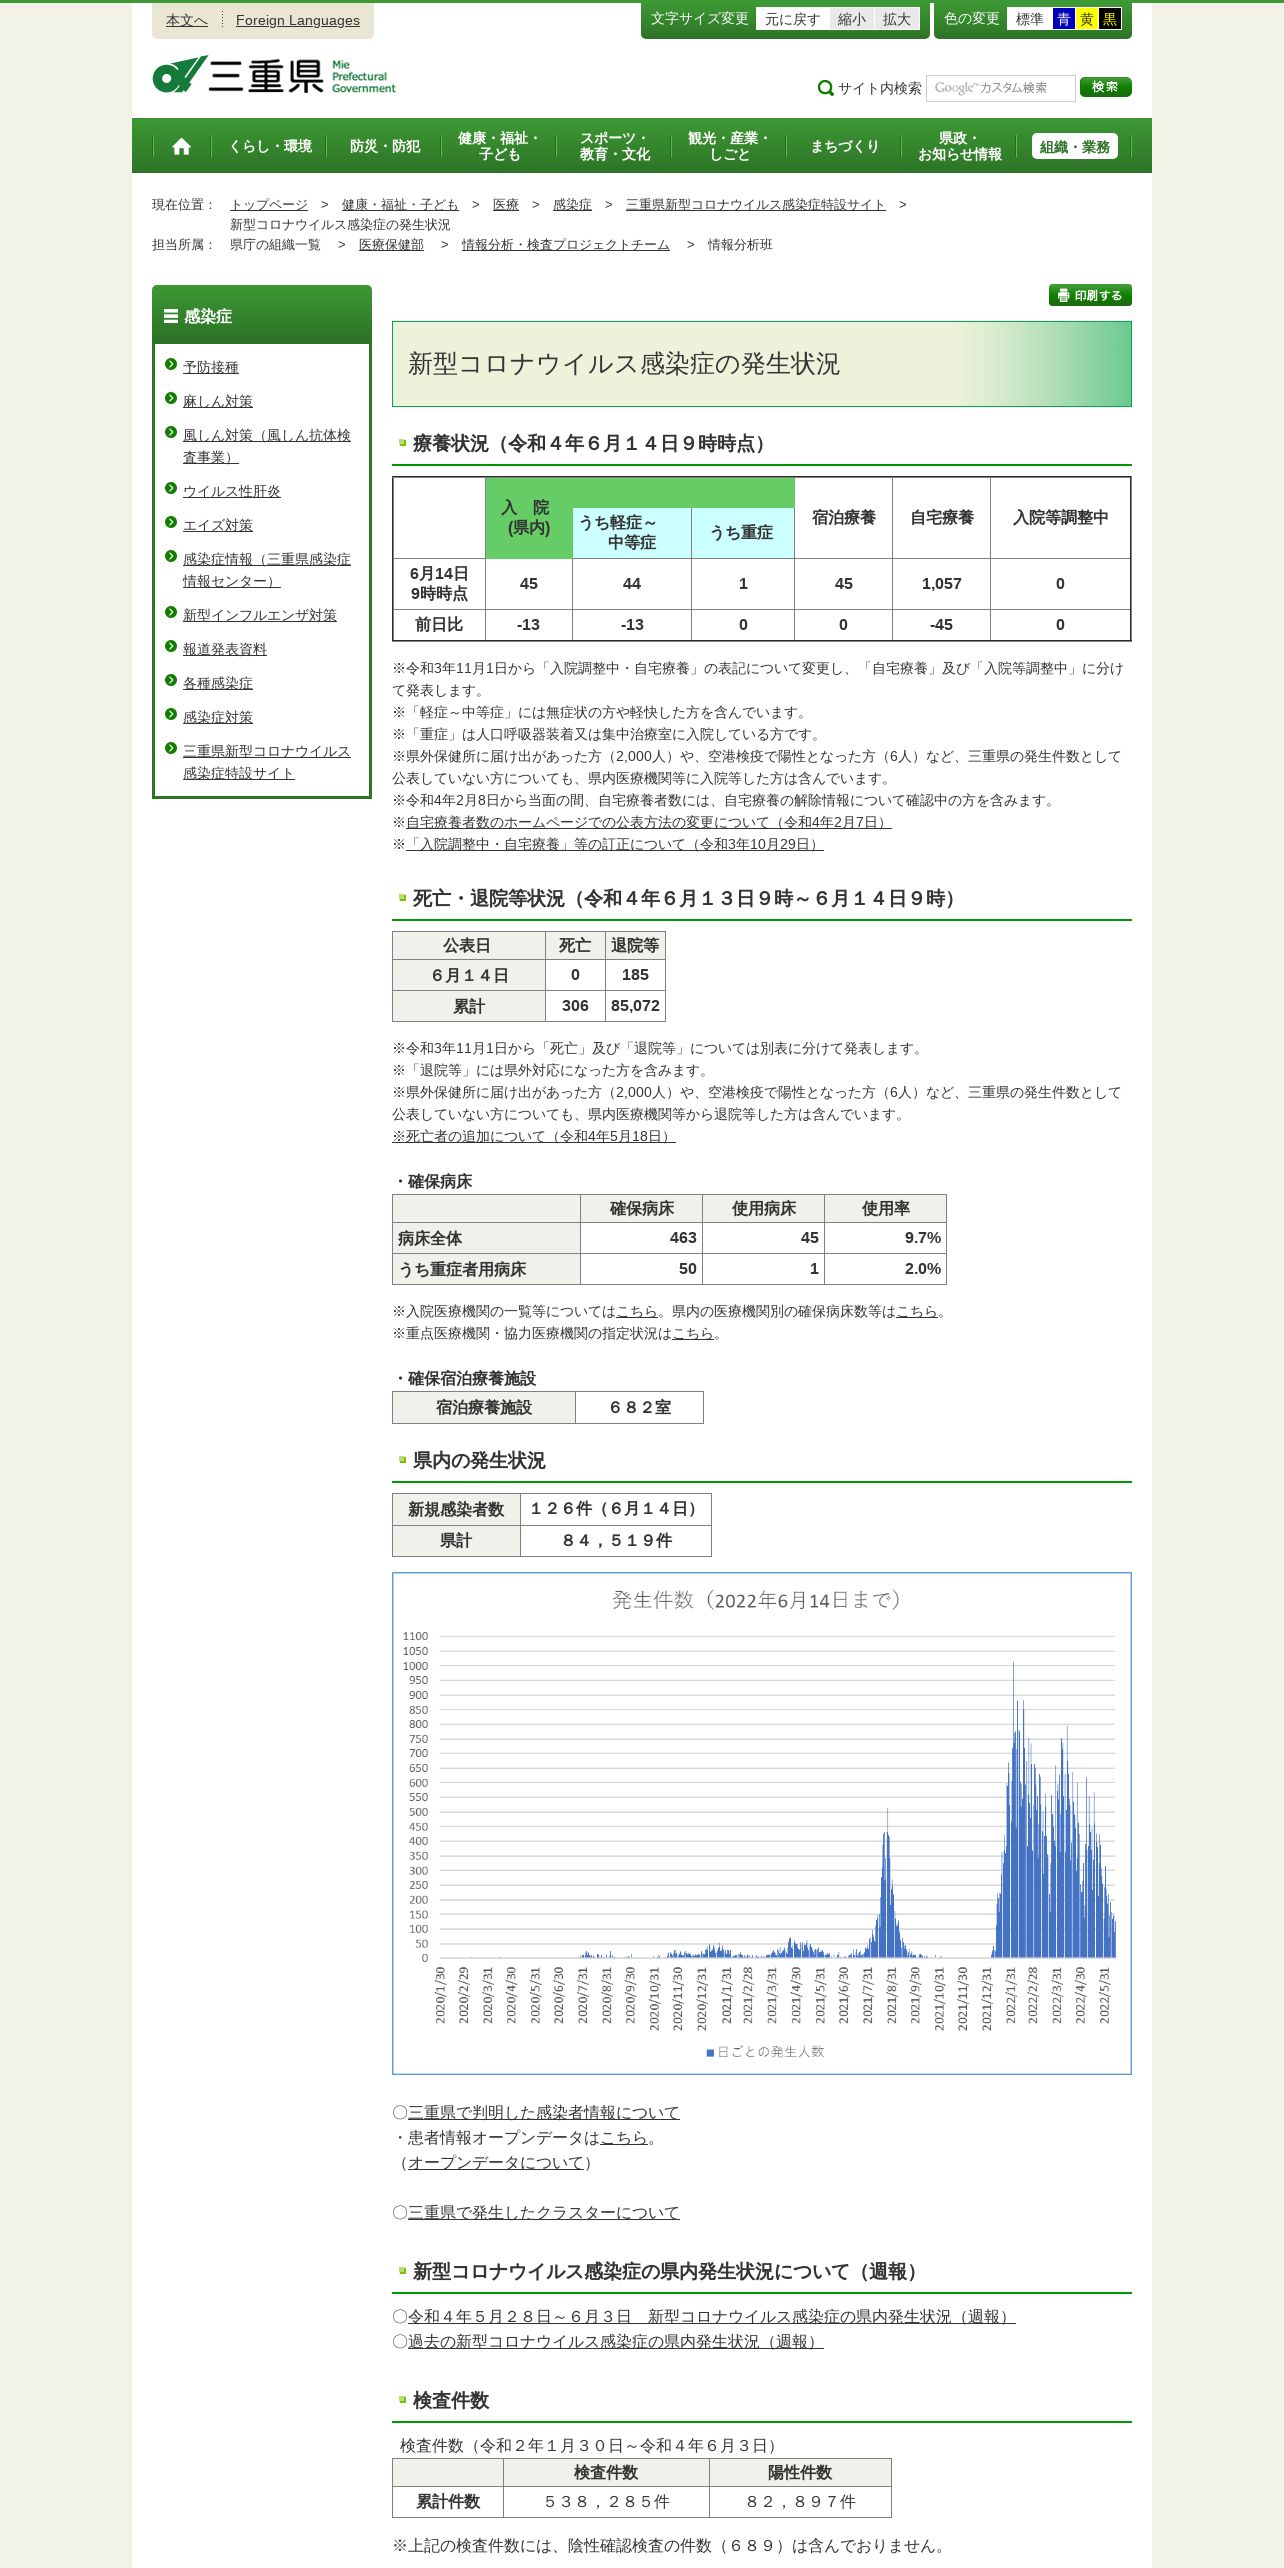This screenshot has width=1284, height=2568.
Task: Open the Foreign Languages link
Action: pos(298,20)
